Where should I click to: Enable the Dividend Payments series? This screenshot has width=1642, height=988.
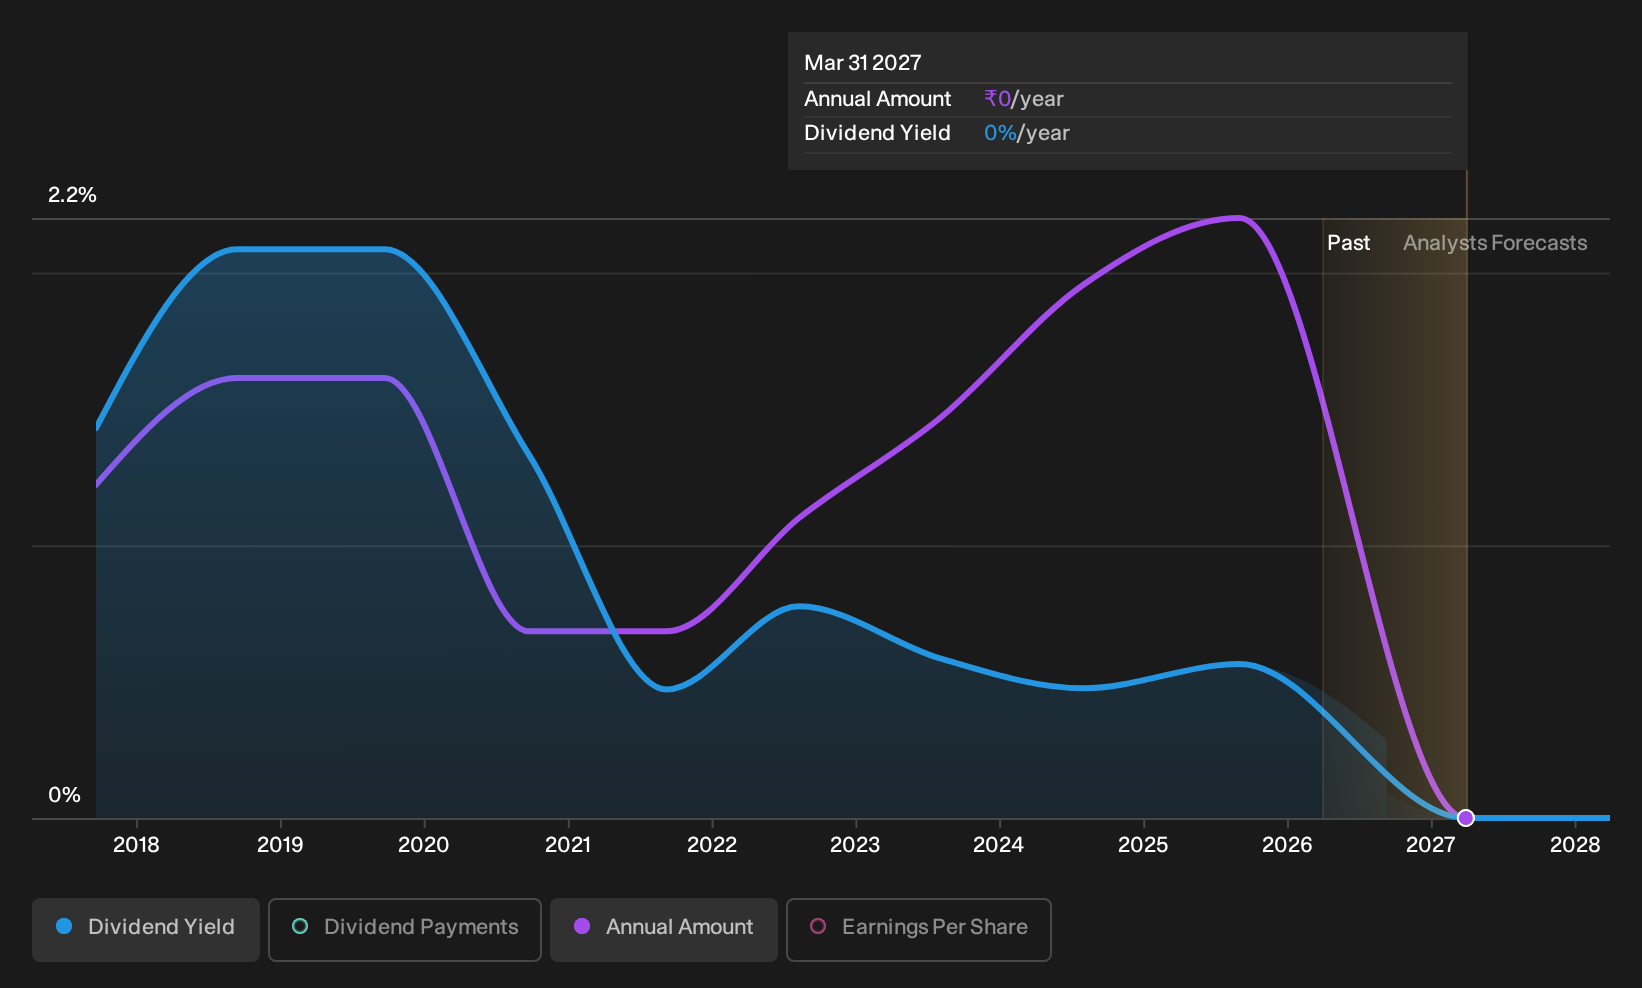[405, 929]
